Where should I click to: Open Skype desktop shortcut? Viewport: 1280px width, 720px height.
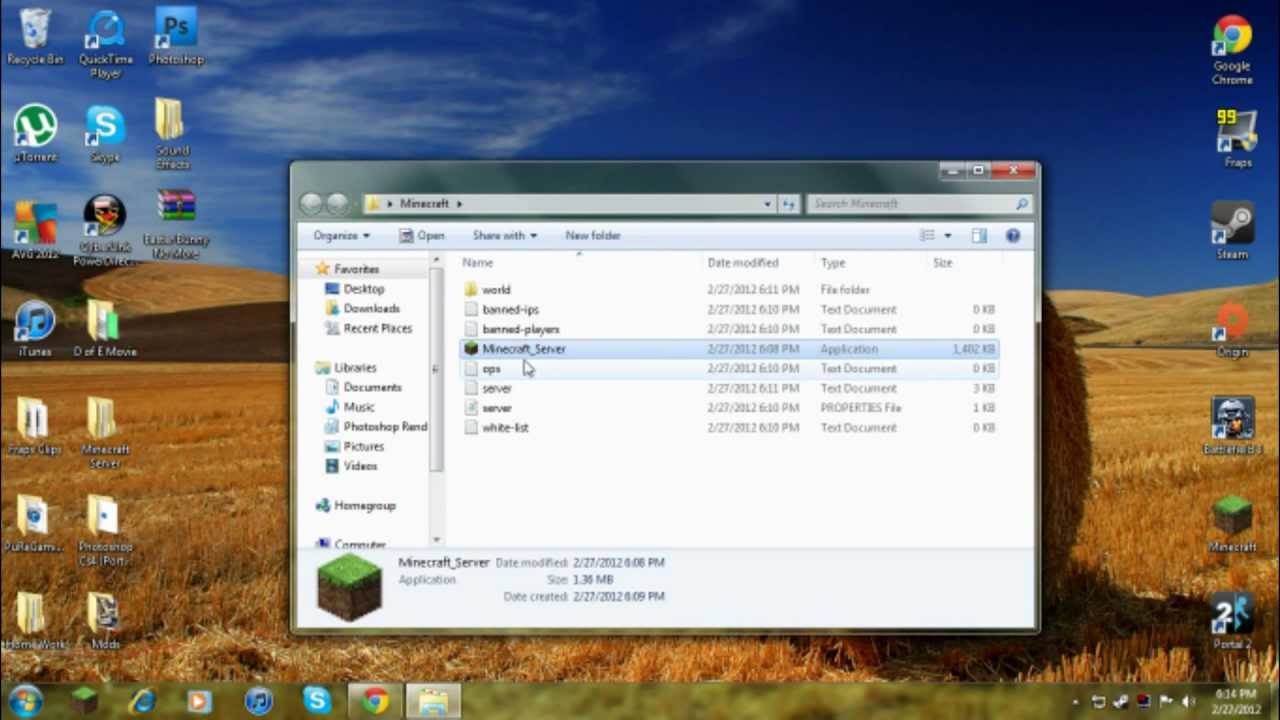(105, 133)
